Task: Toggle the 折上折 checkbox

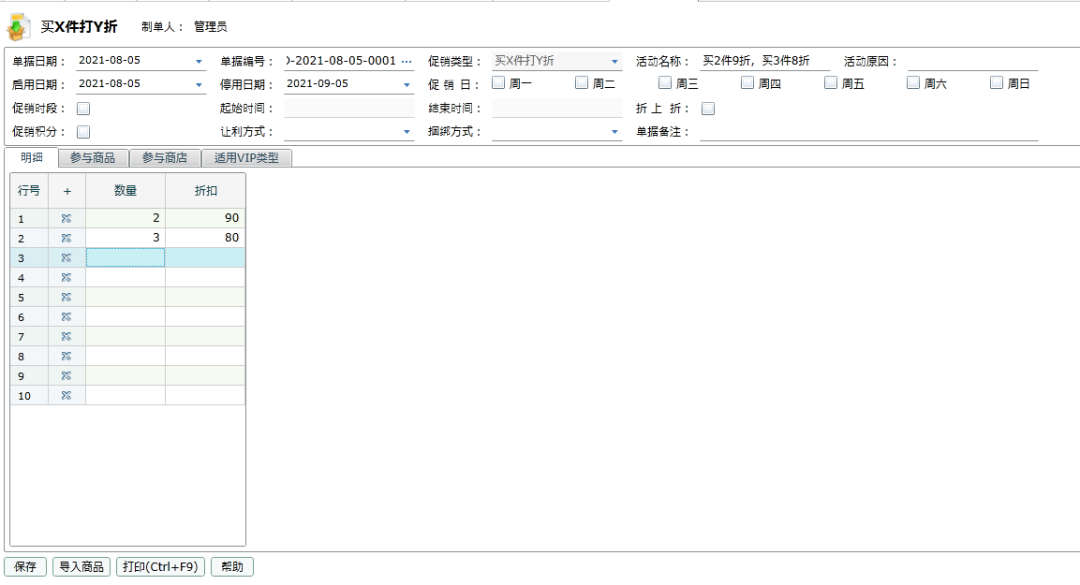Action: [x=708, y=108]
